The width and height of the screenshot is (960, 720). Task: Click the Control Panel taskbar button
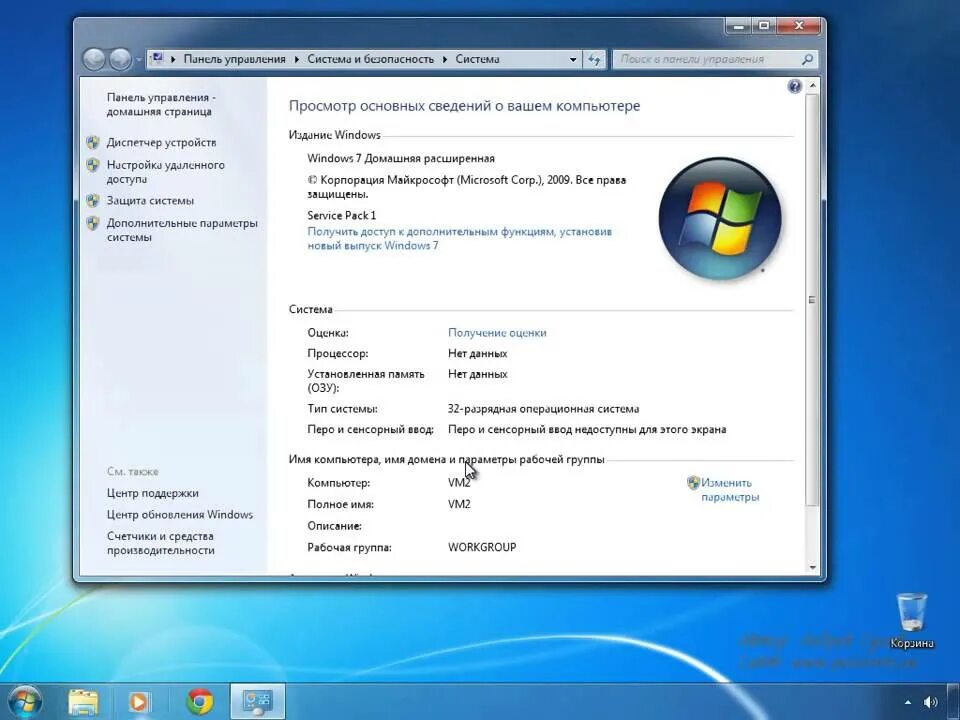coord(258,702)
